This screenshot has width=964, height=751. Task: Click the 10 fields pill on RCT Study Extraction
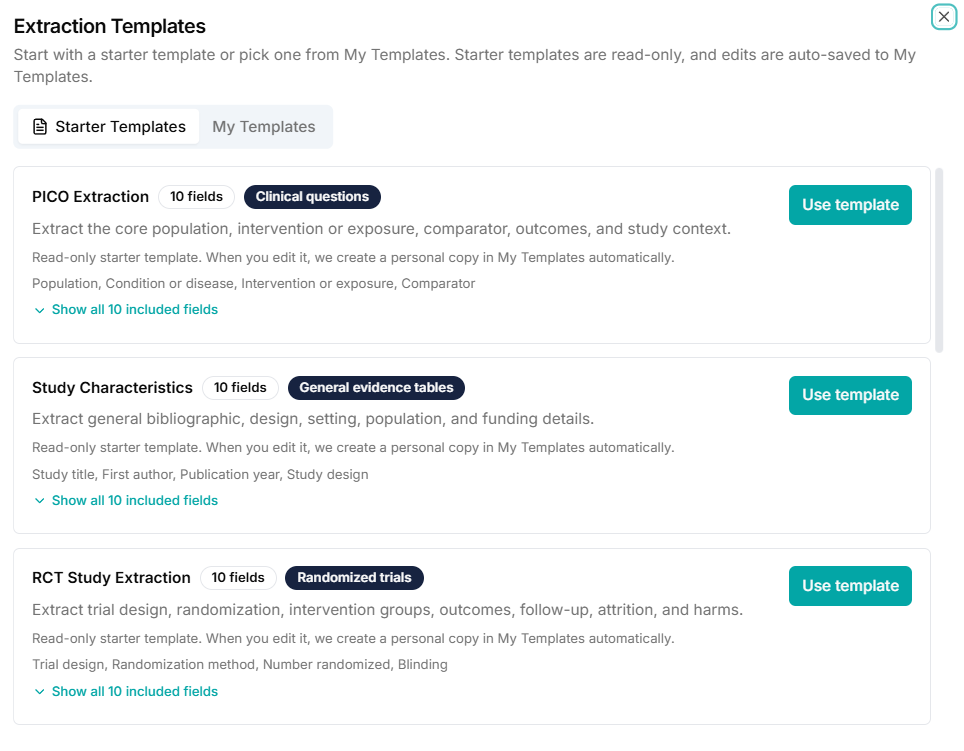(238, 578)
